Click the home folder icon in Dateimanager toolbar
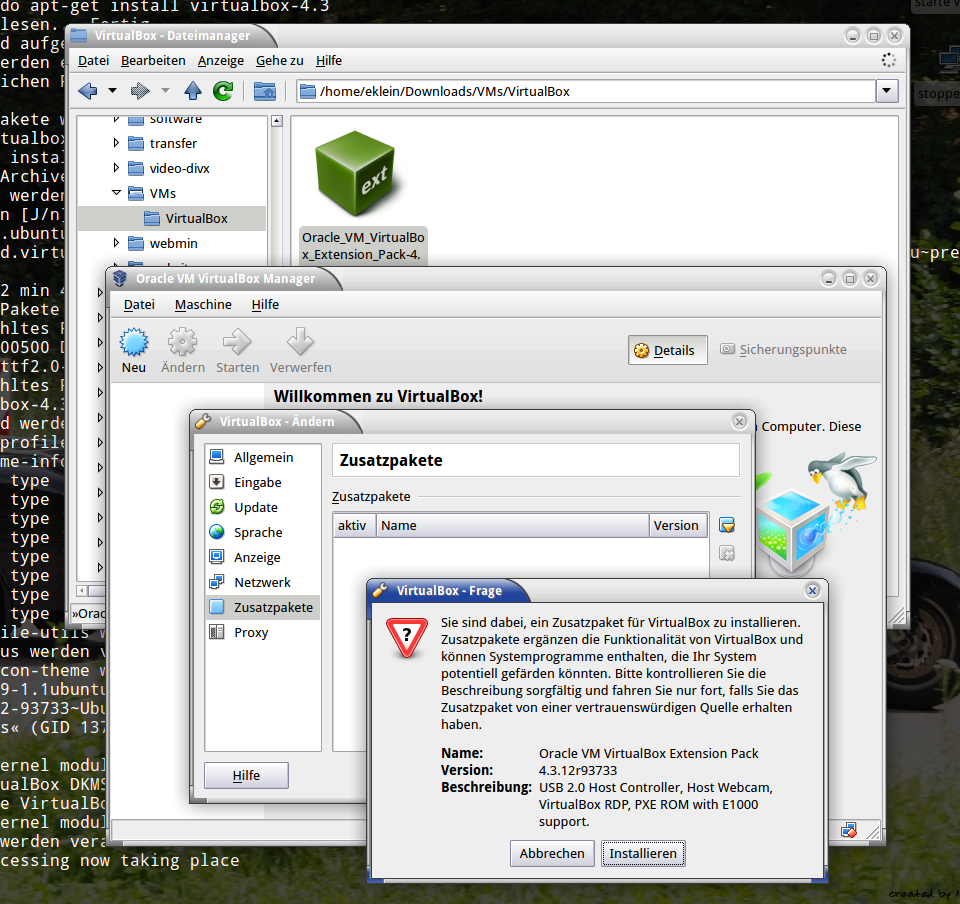Viewport: 960px width, 904px height. 265,91
